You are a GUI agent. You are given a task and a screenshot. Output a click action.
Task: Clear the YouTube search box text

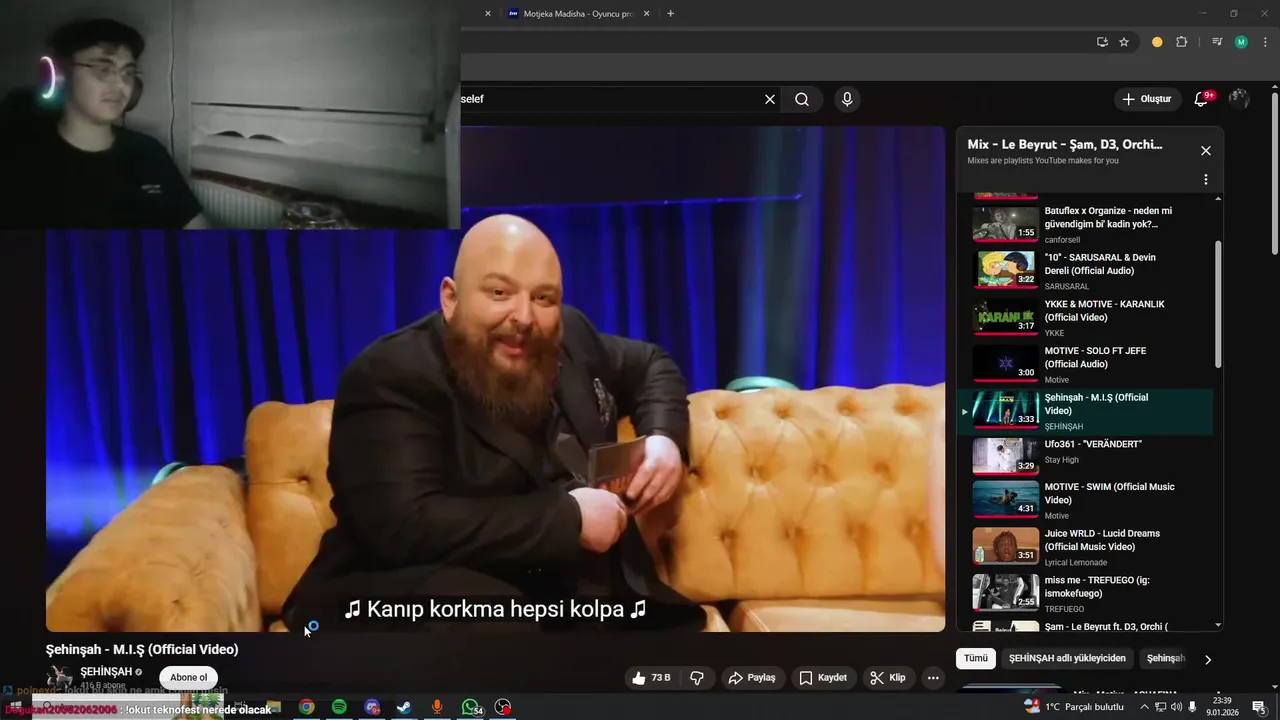(x=770, y=99)
